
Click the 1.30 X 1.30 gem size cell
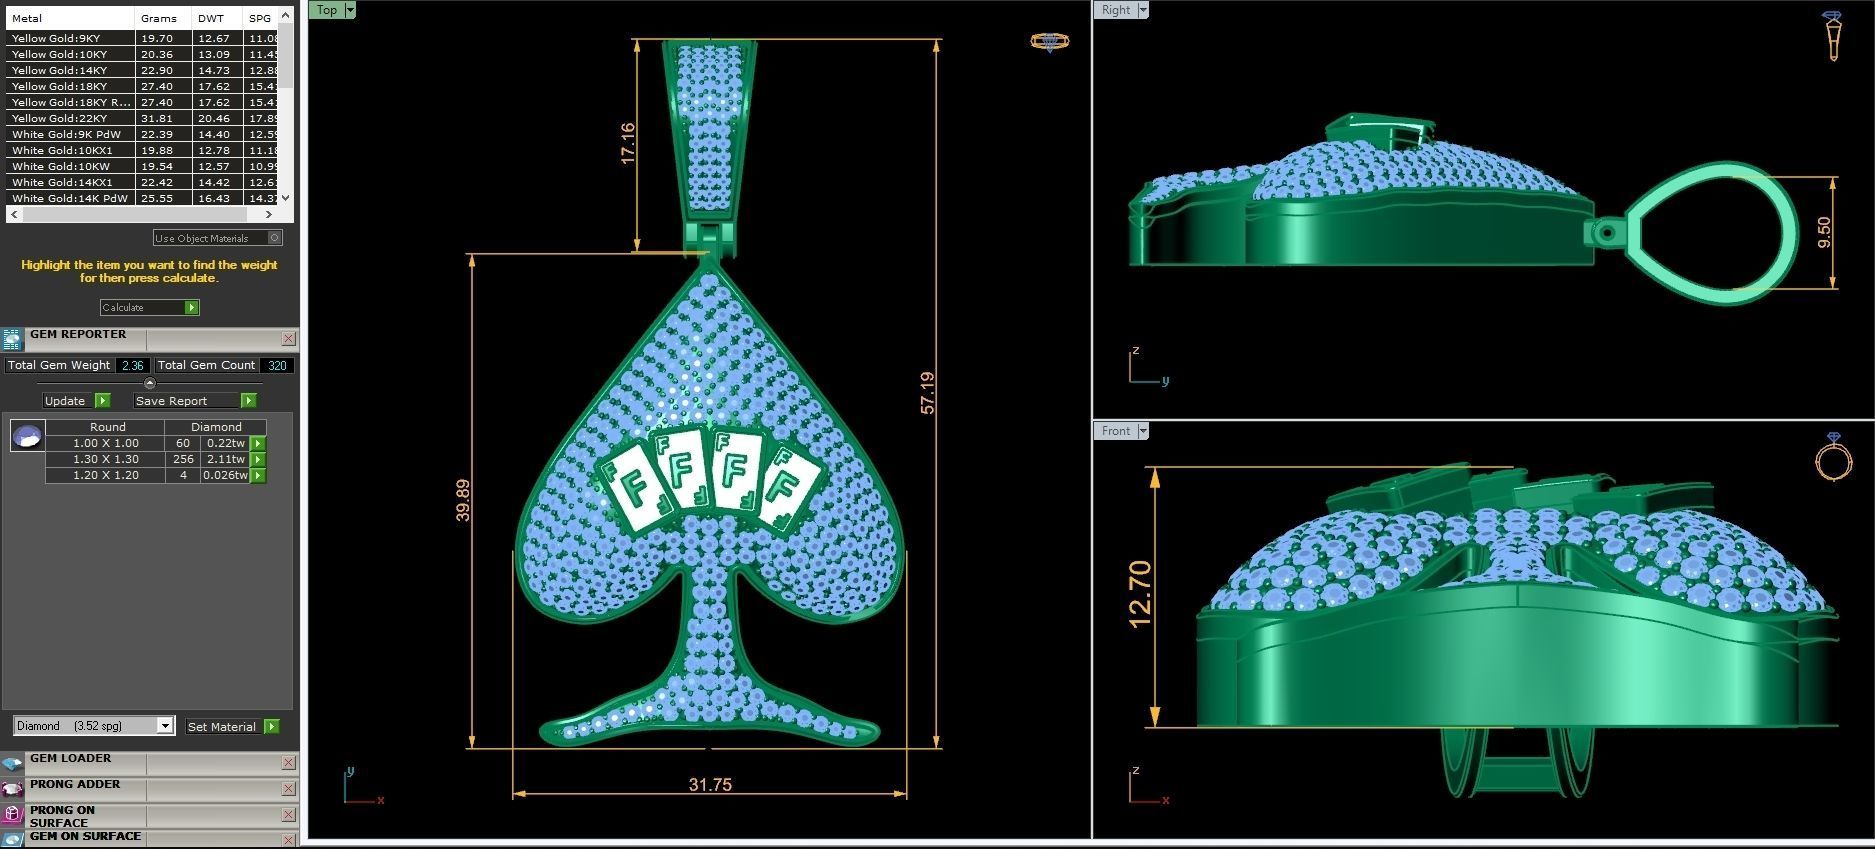pos(105,459)
